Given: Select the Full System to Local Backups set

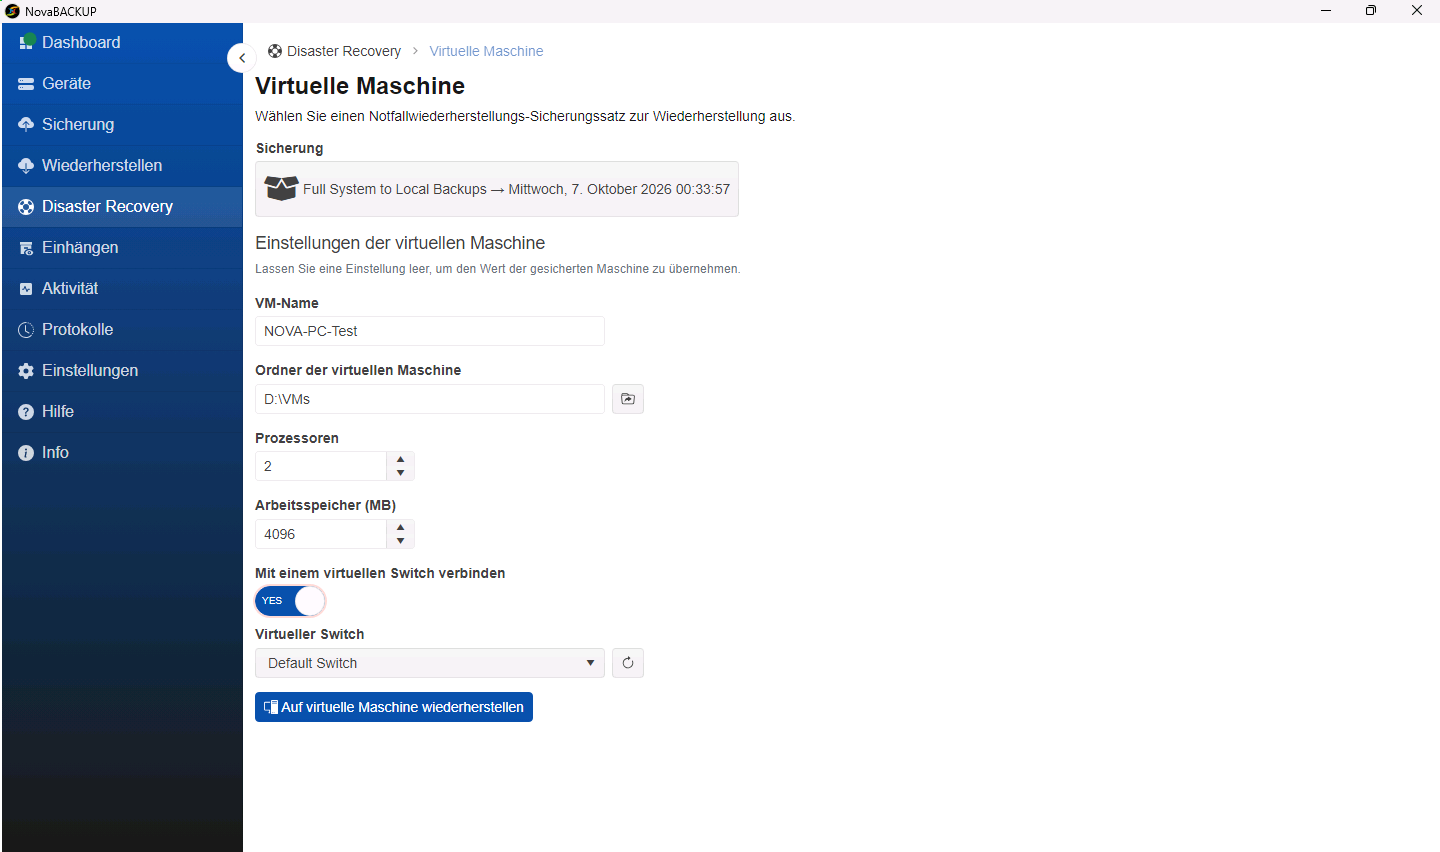Looking at the screenshot, I should tap(497, 189).
